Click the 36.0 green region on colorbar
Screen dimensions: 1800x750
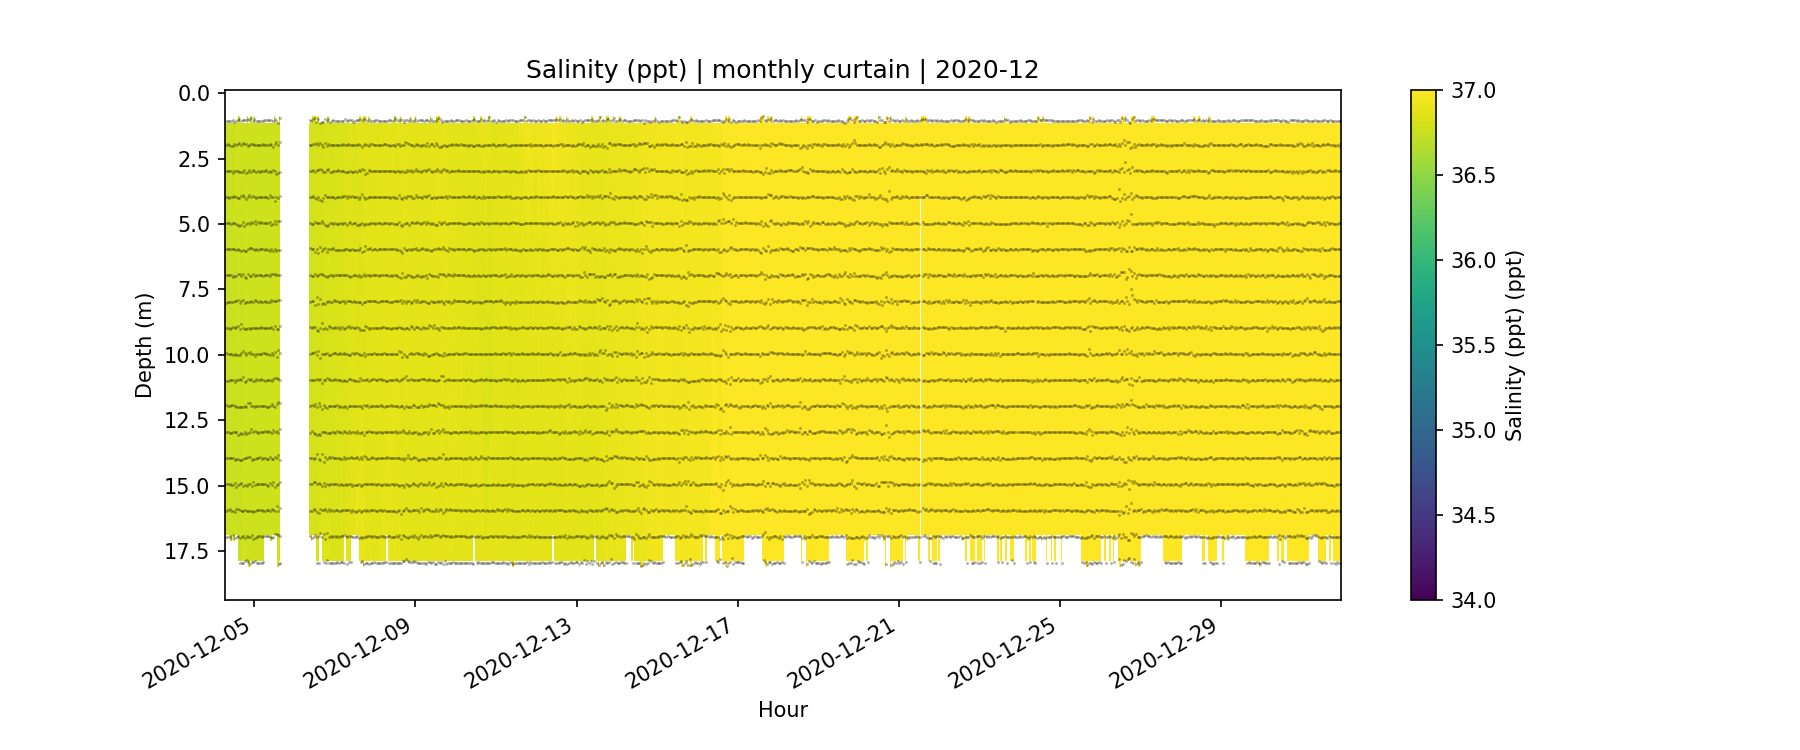click(x=1423, y=261)
